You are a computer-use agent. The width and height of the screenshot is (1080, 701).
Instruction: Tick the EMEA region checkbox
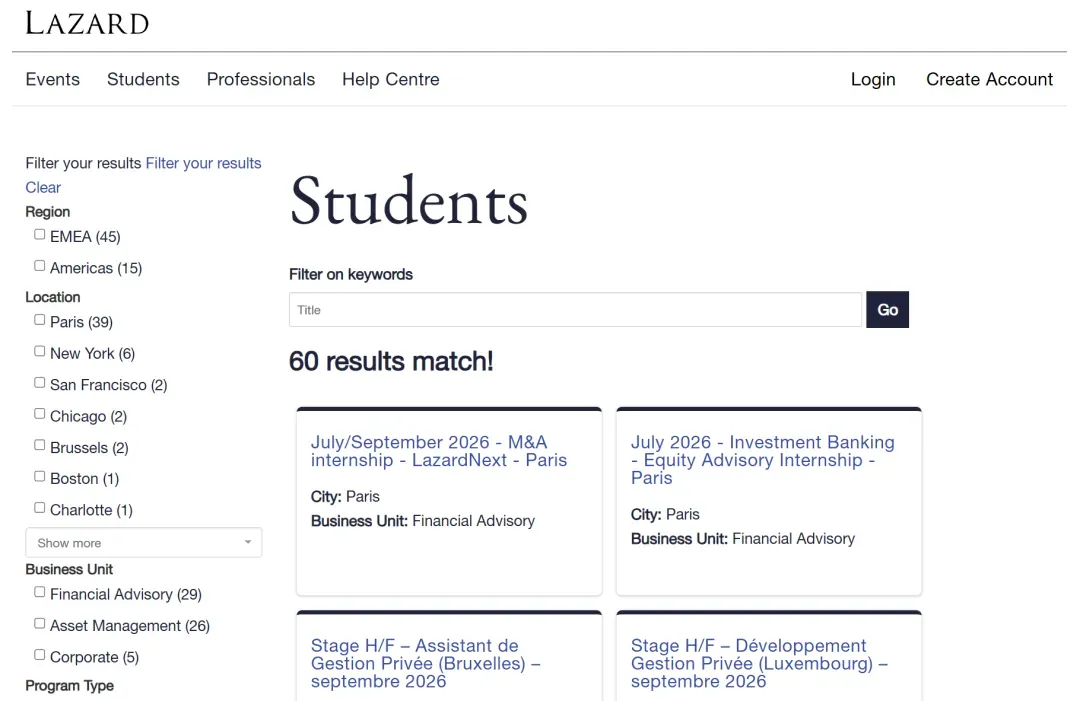(x=40, y=235)
